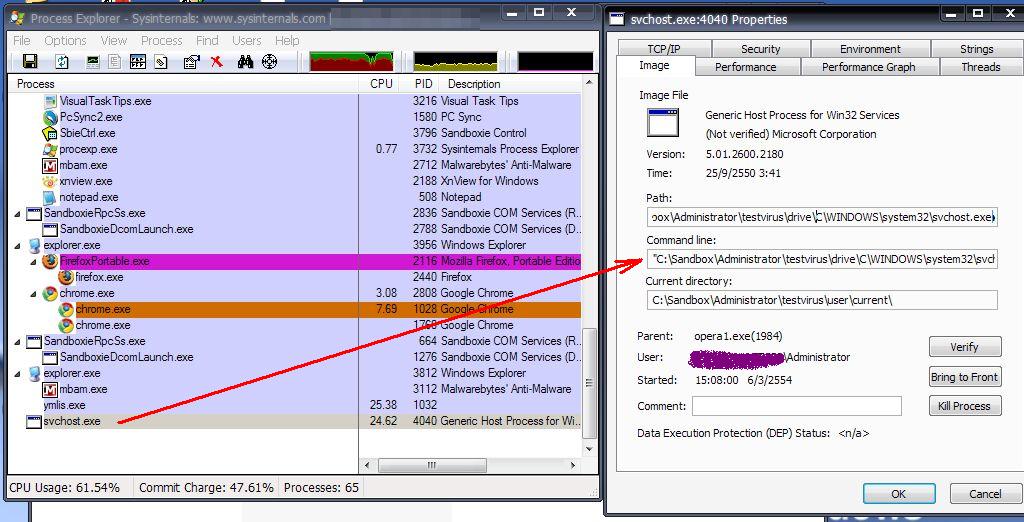The width and height of the screenshot is (1024, 522).
Task: Collapse the SandboxieRpcSs.exe PID 664 tree node
Action: click(x=18, y=341)
